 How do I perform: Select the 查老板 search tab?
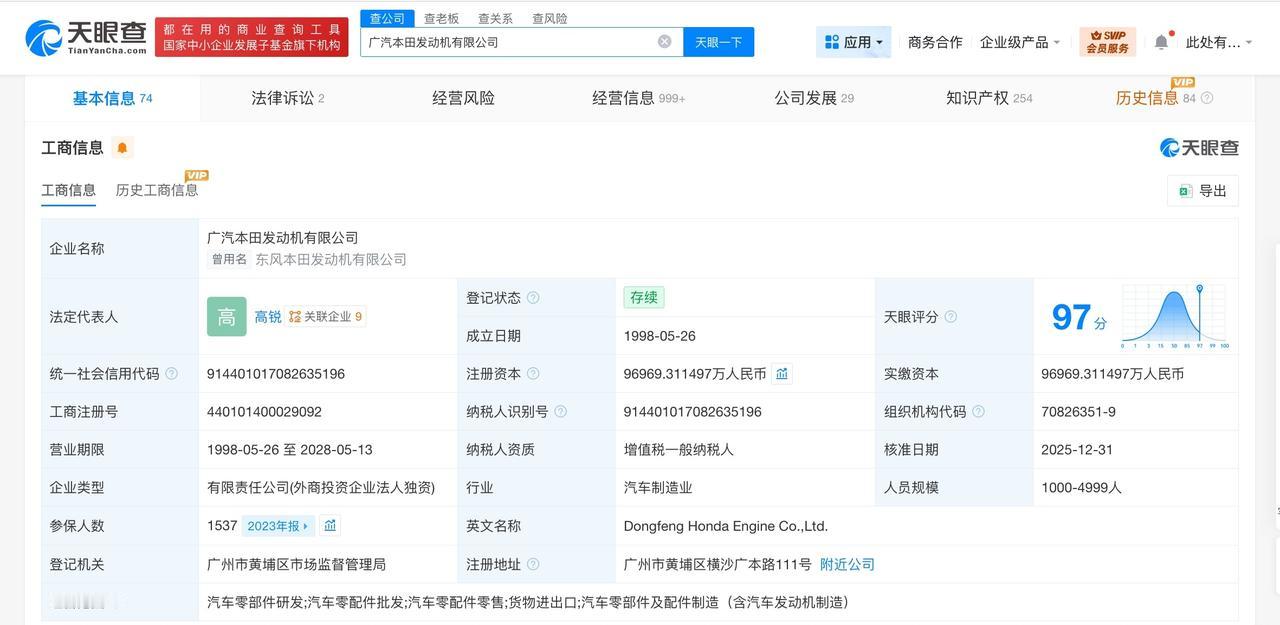click(x=441, y=18)
